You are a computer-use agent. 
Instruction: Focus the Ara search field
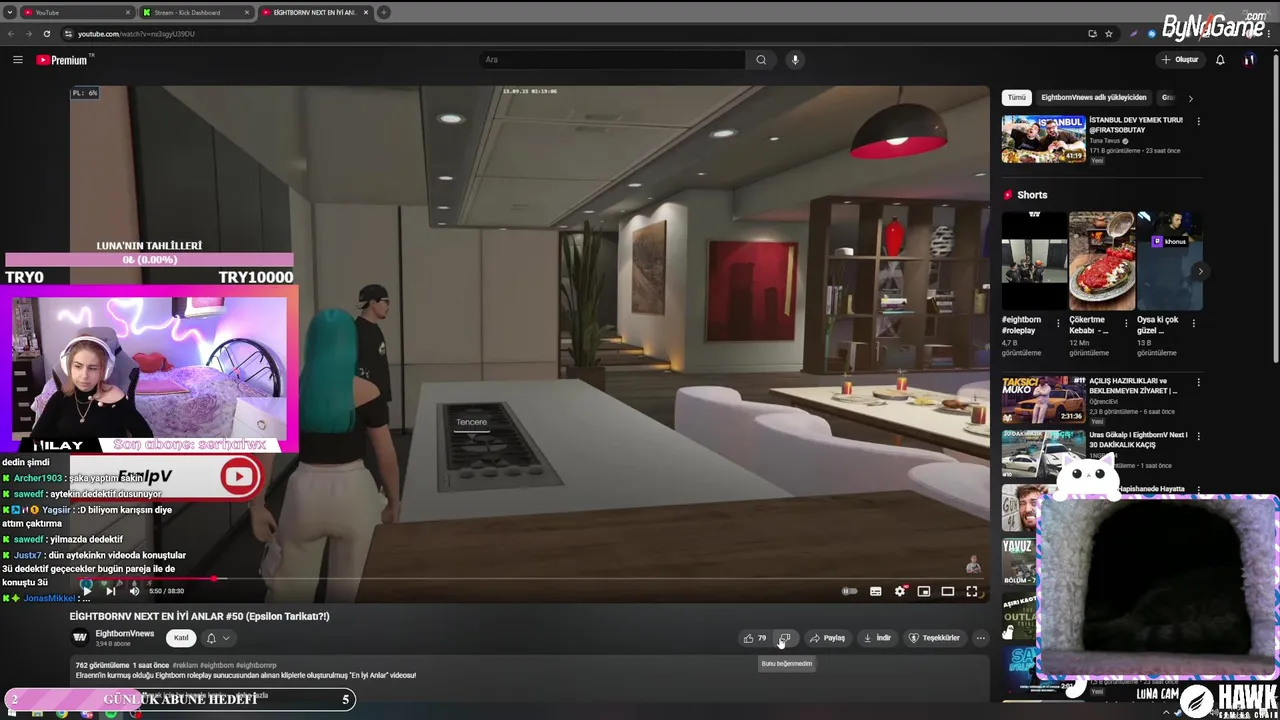pos(612,60)
